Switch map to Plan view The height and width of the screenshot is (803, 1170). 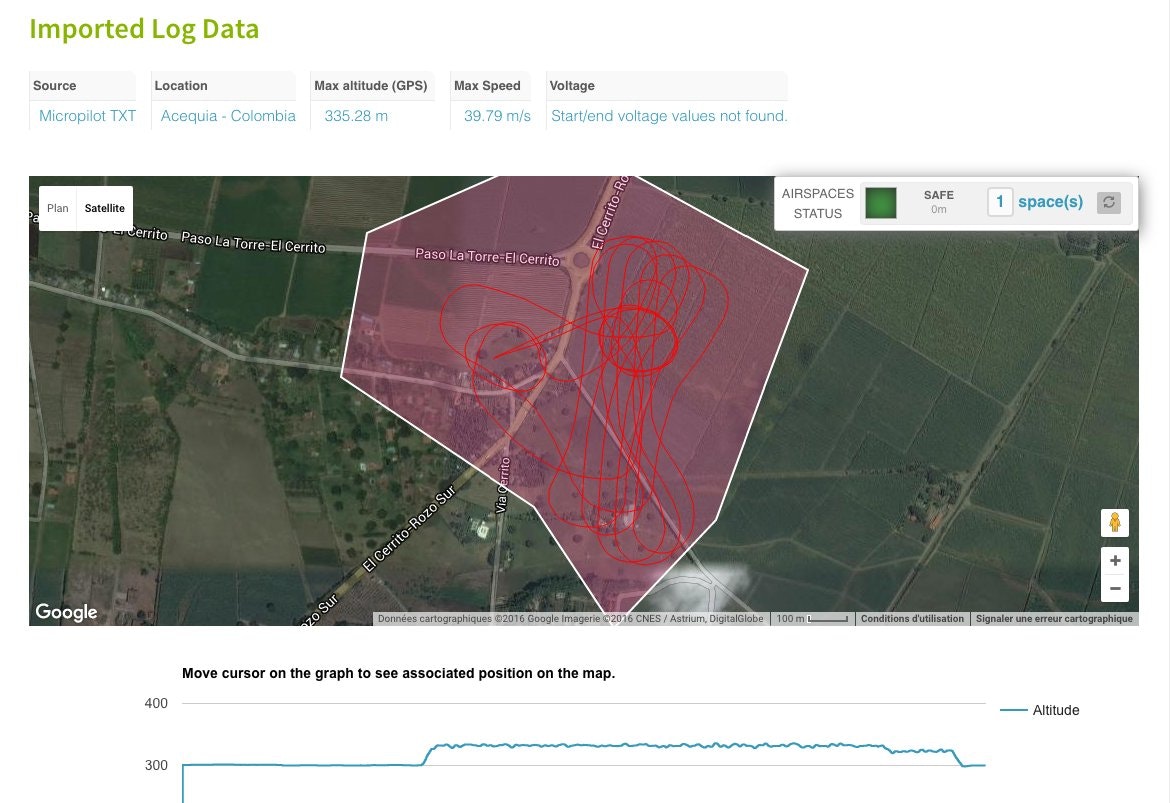click(x=57, y=208)
